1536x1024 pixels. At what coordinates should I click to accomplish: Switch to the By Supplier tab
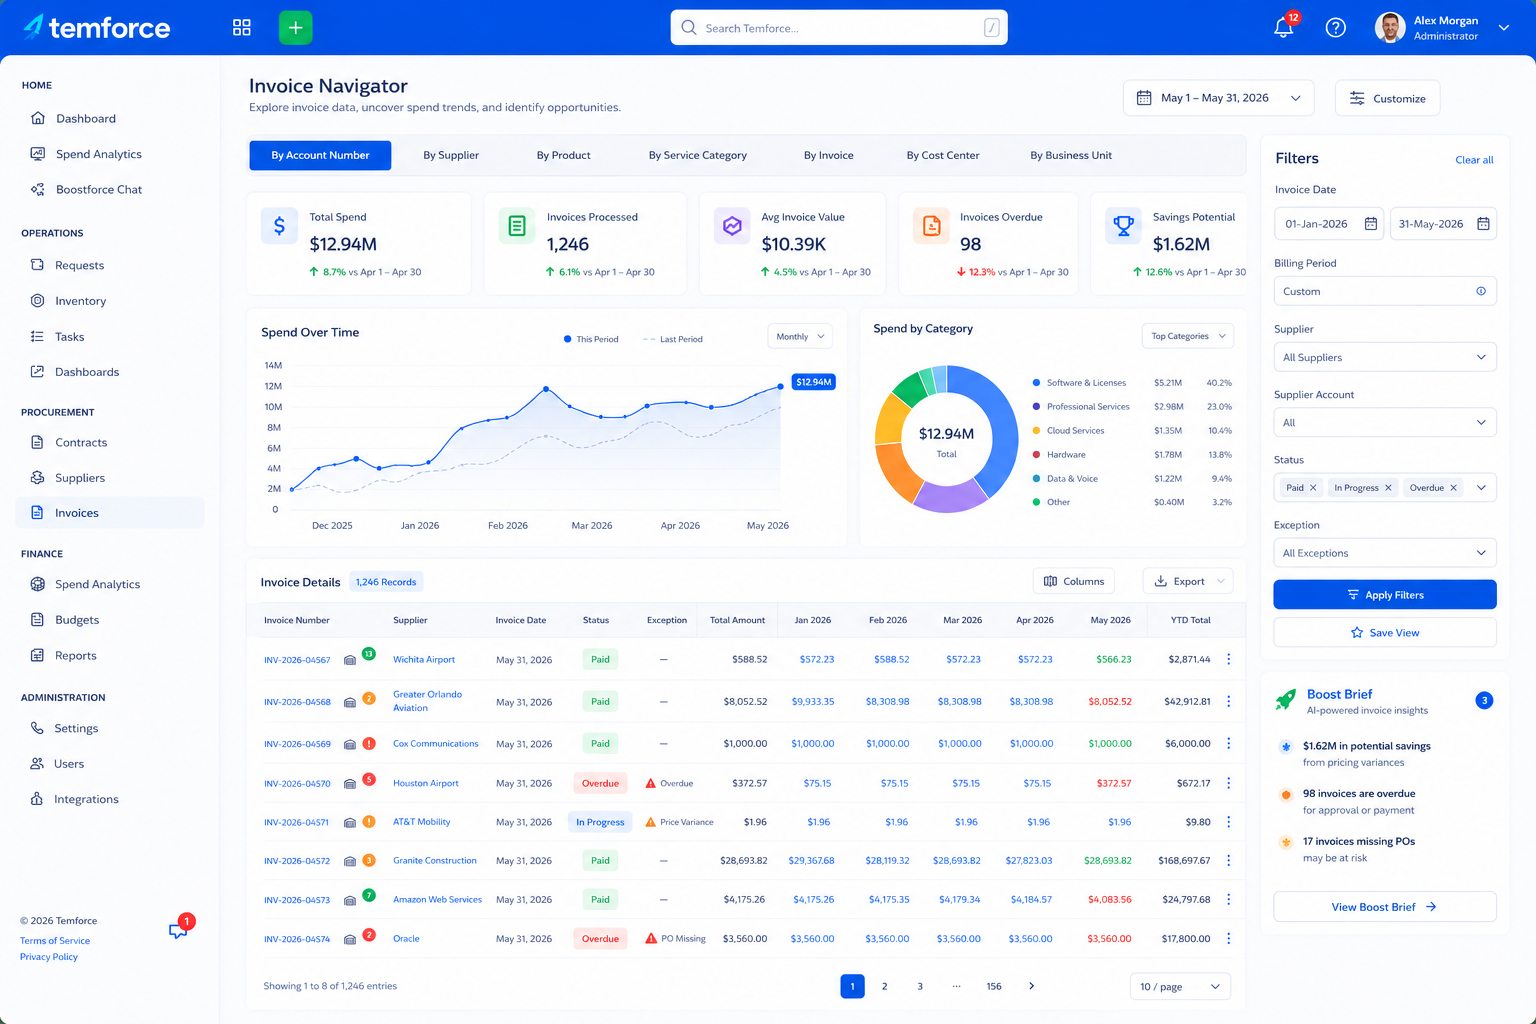click(x=451, y=155)
